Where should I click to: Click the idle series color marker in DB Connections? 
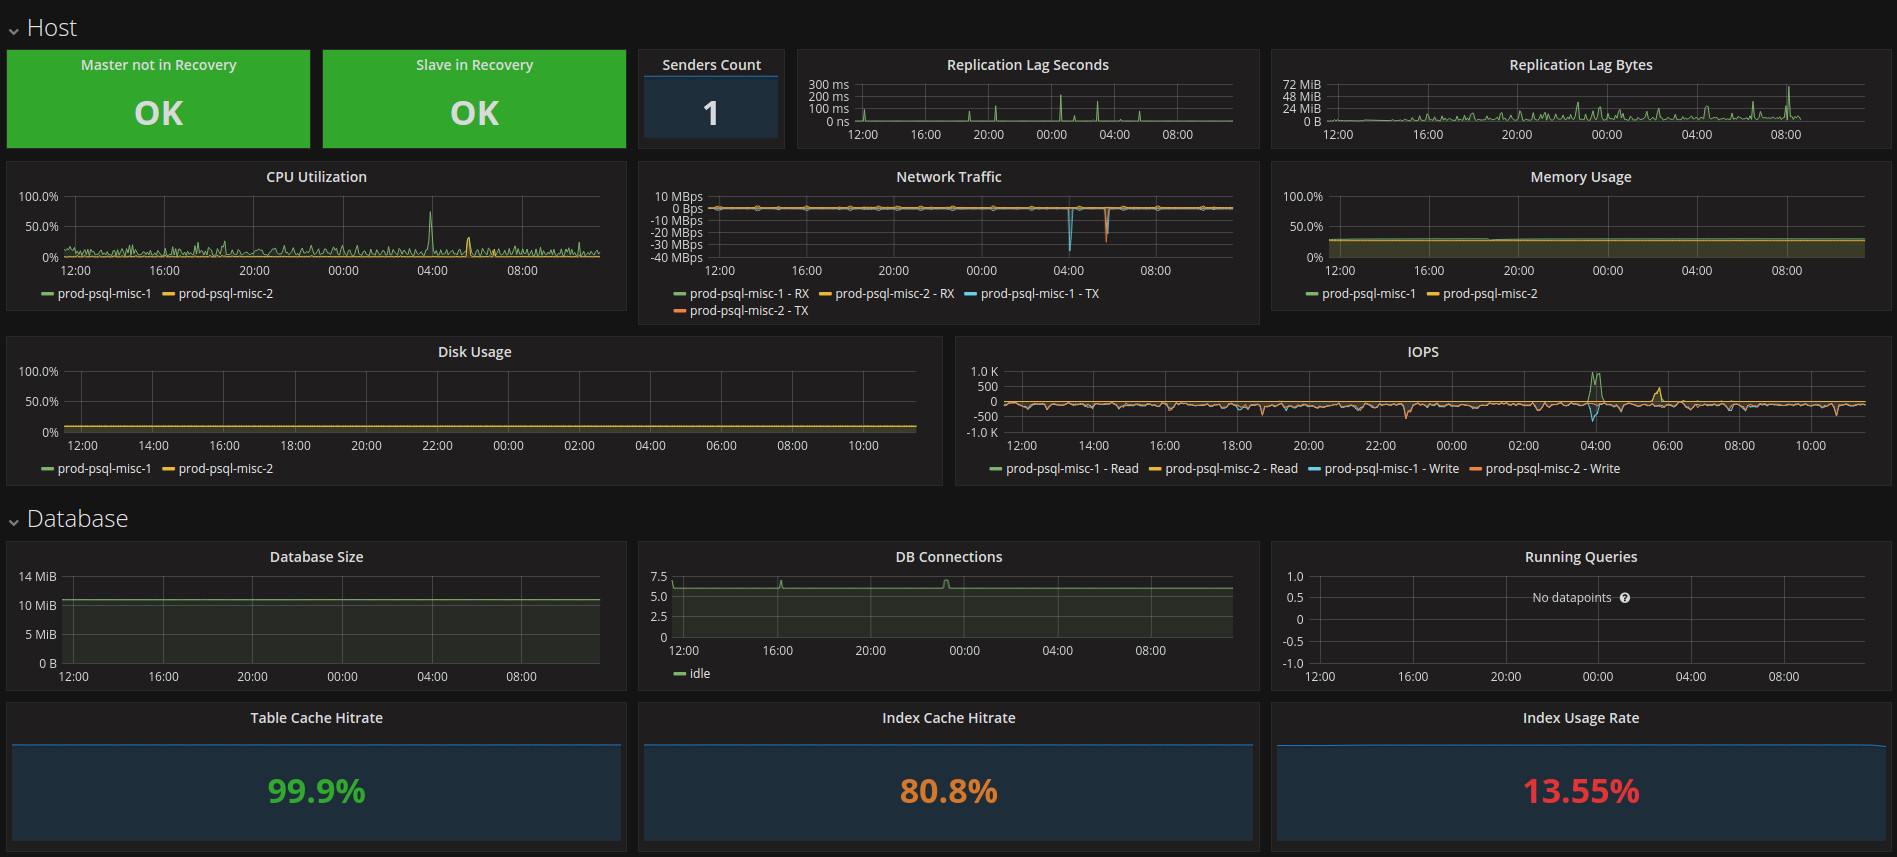[x=679, y=674]
